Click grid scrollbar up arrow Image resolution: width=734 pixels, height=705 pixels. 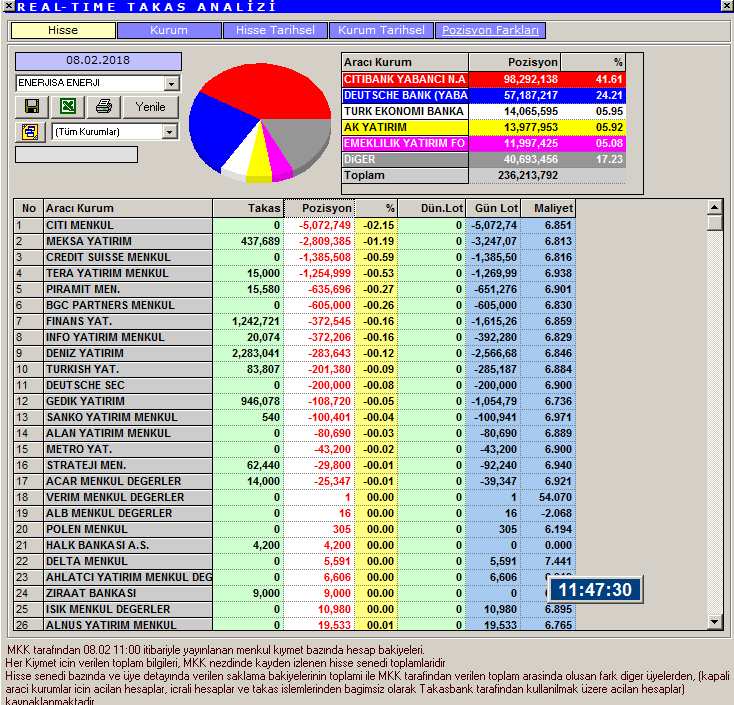pyautogui.click(x=714, y=207)
